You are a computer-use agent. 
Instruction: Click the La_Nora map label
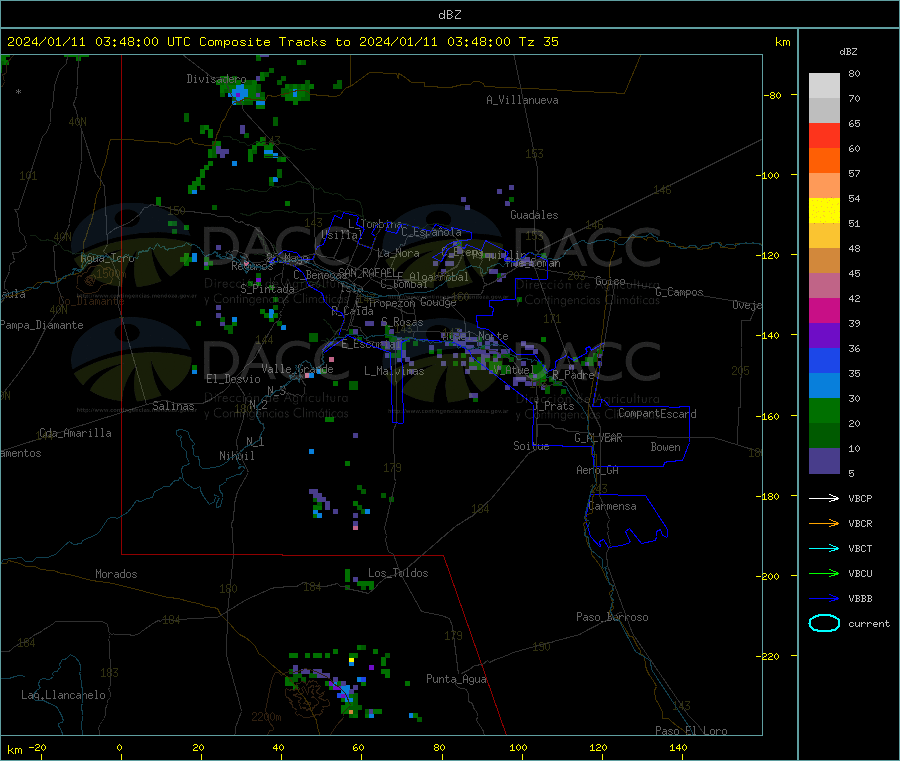point(398,253)
